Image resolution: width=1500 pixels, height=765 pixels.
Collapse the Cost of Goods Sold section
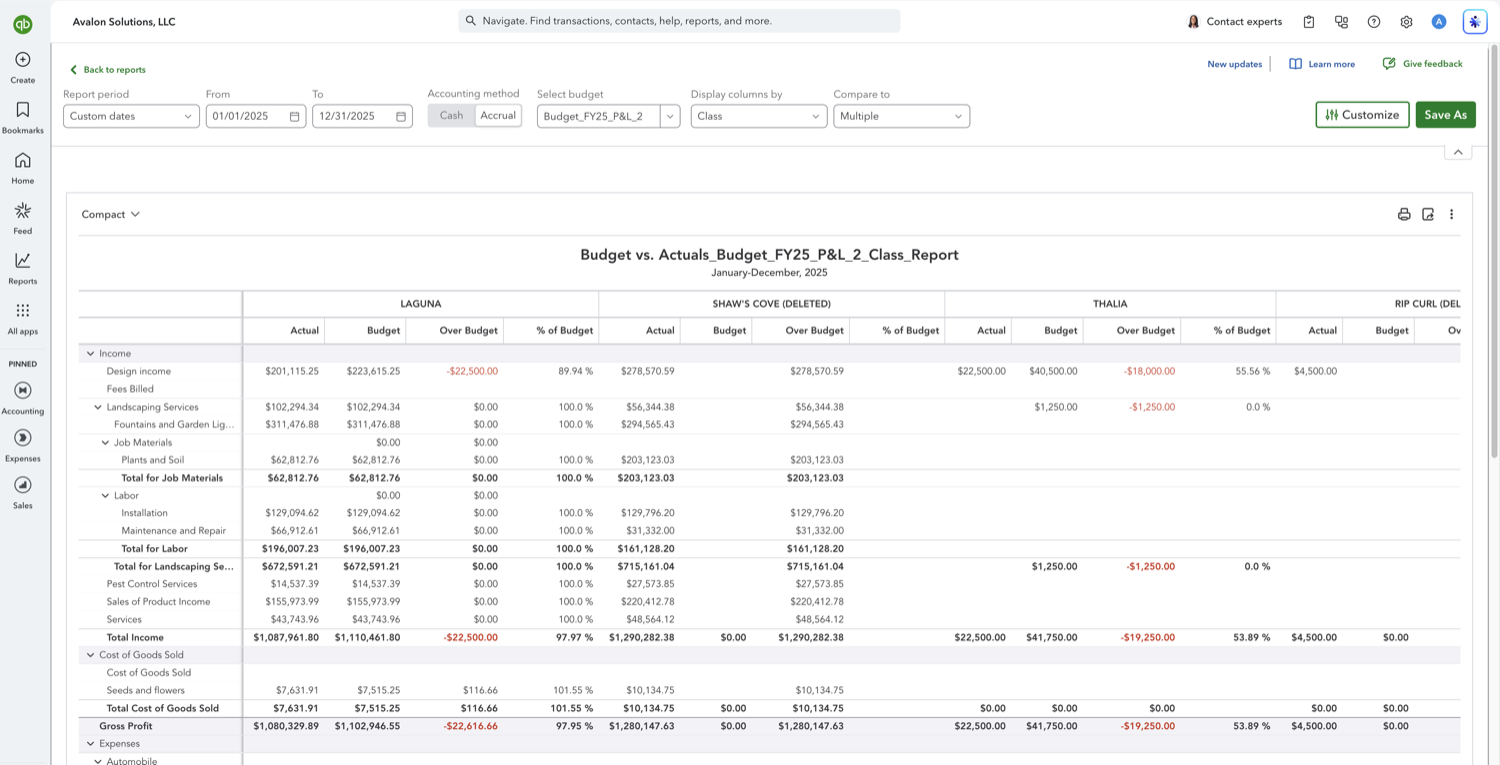90,655
